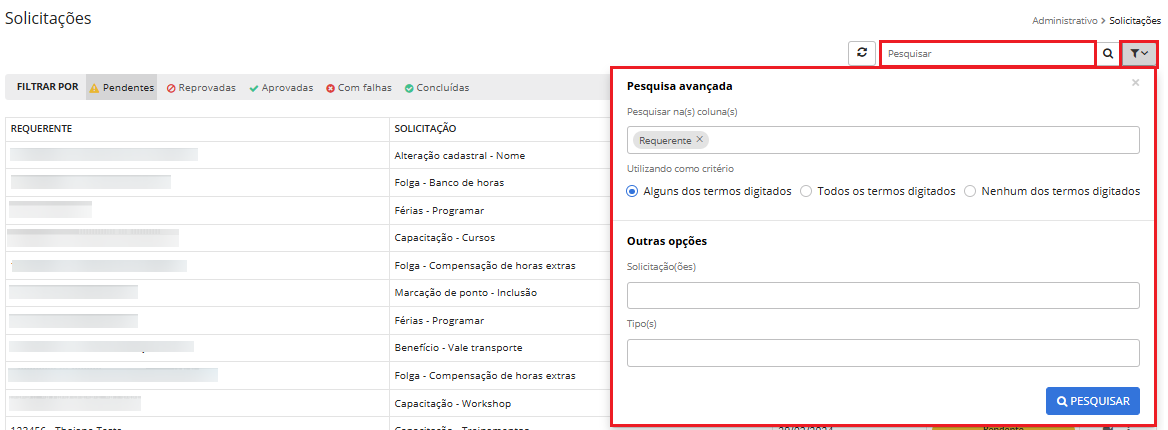Select row Benefício - Vale transporte
This screenshot has height=430, width=1168.
point(308,348)
